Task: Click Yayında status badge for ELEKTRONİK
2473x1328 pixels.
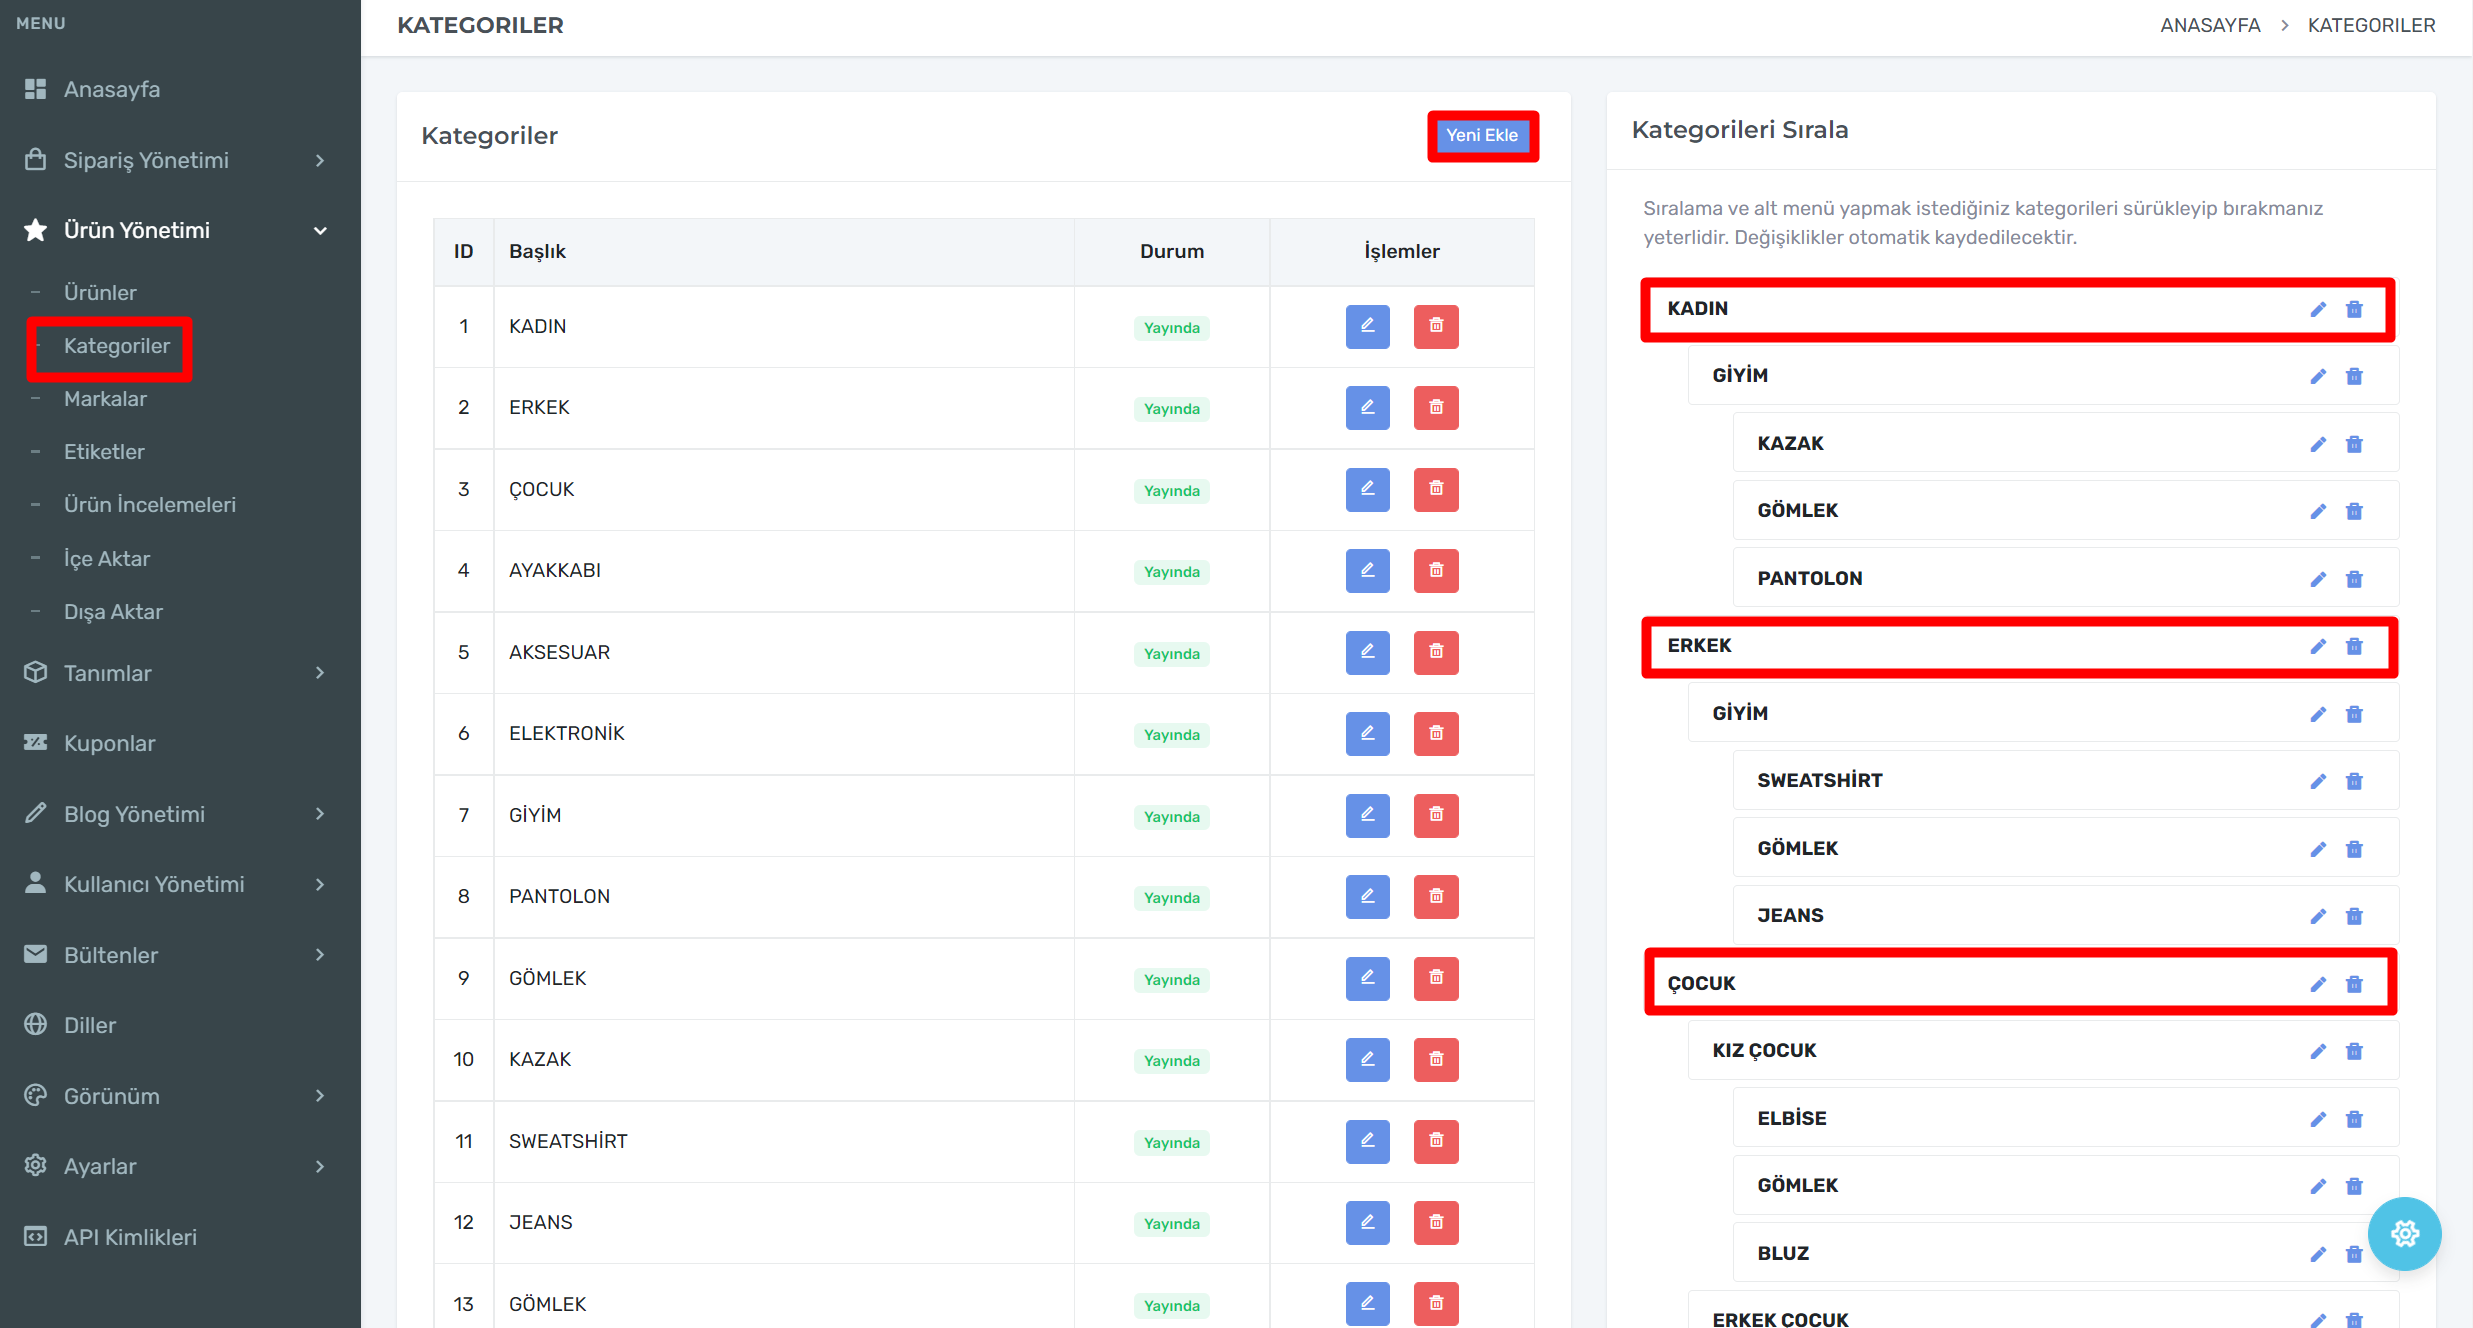Action: 1171,735
